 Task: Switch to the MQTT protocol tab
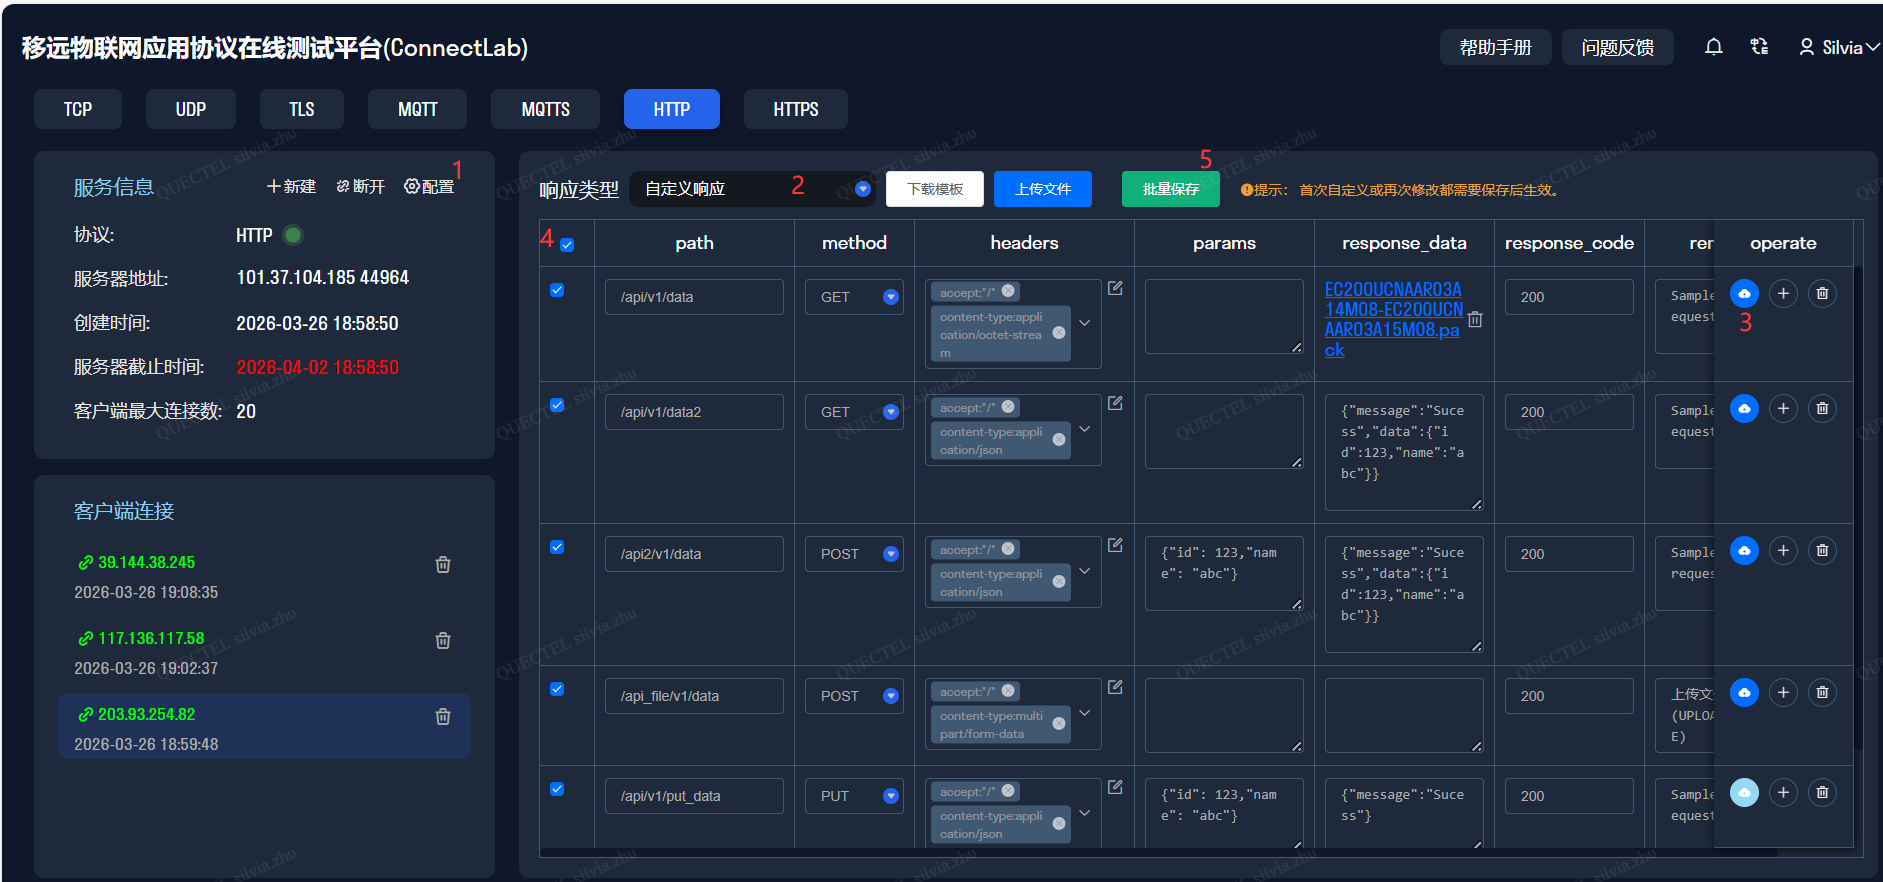(417, 109)
